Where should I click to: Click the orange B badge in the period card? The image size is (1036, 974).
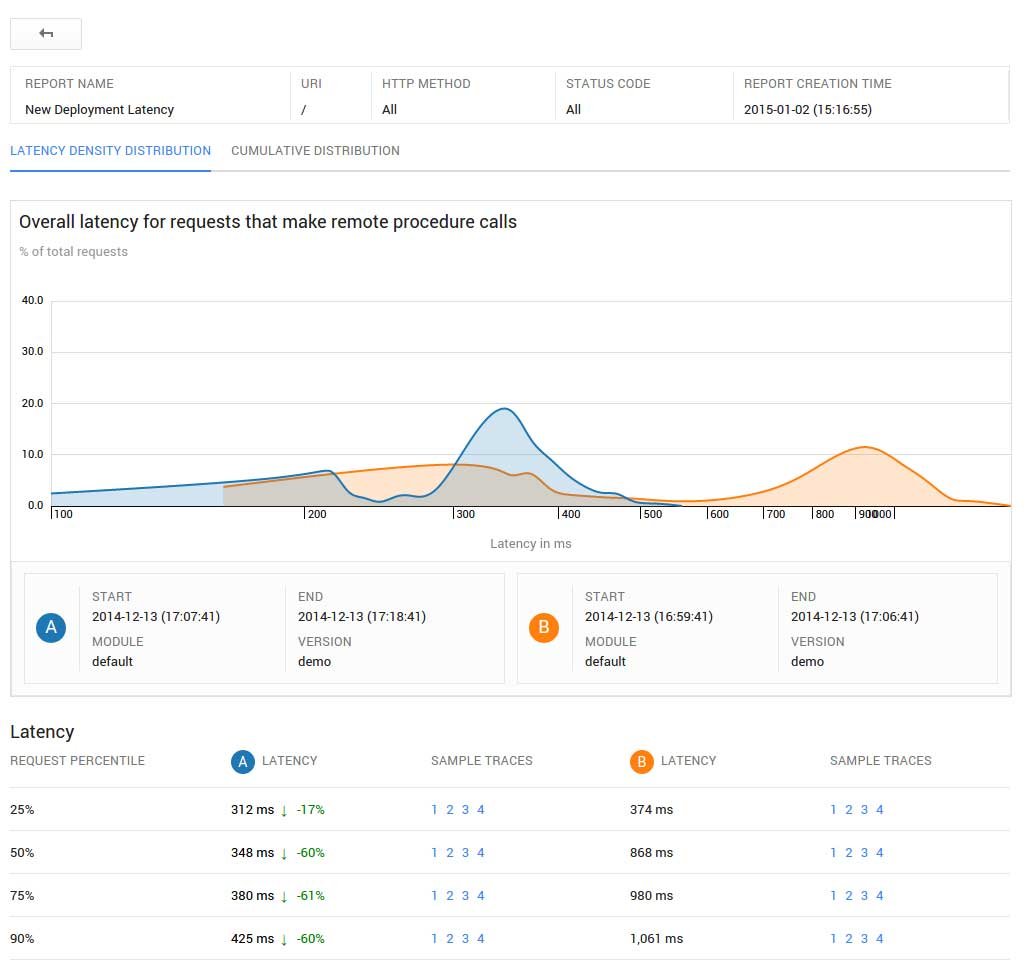click(x=544, y=628)
